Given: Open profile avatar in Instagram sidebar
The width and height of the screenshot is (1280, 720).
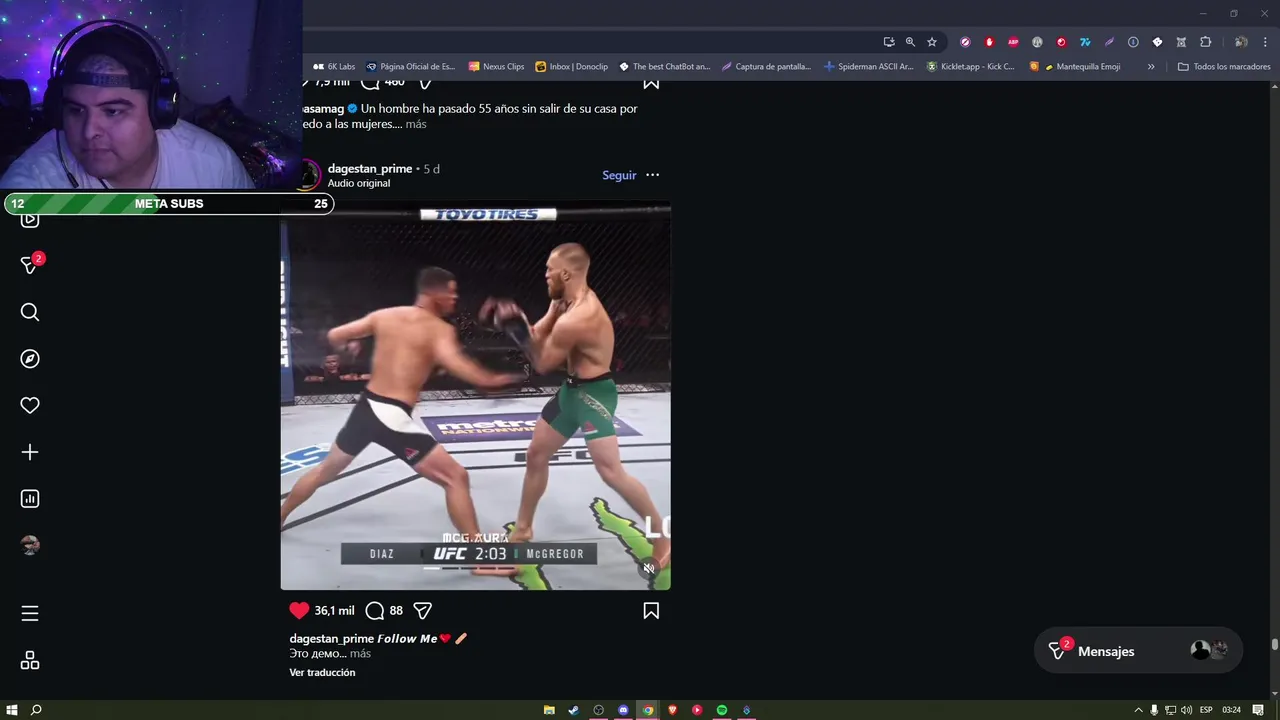Looking at the screenshot, I should point(30,545).
